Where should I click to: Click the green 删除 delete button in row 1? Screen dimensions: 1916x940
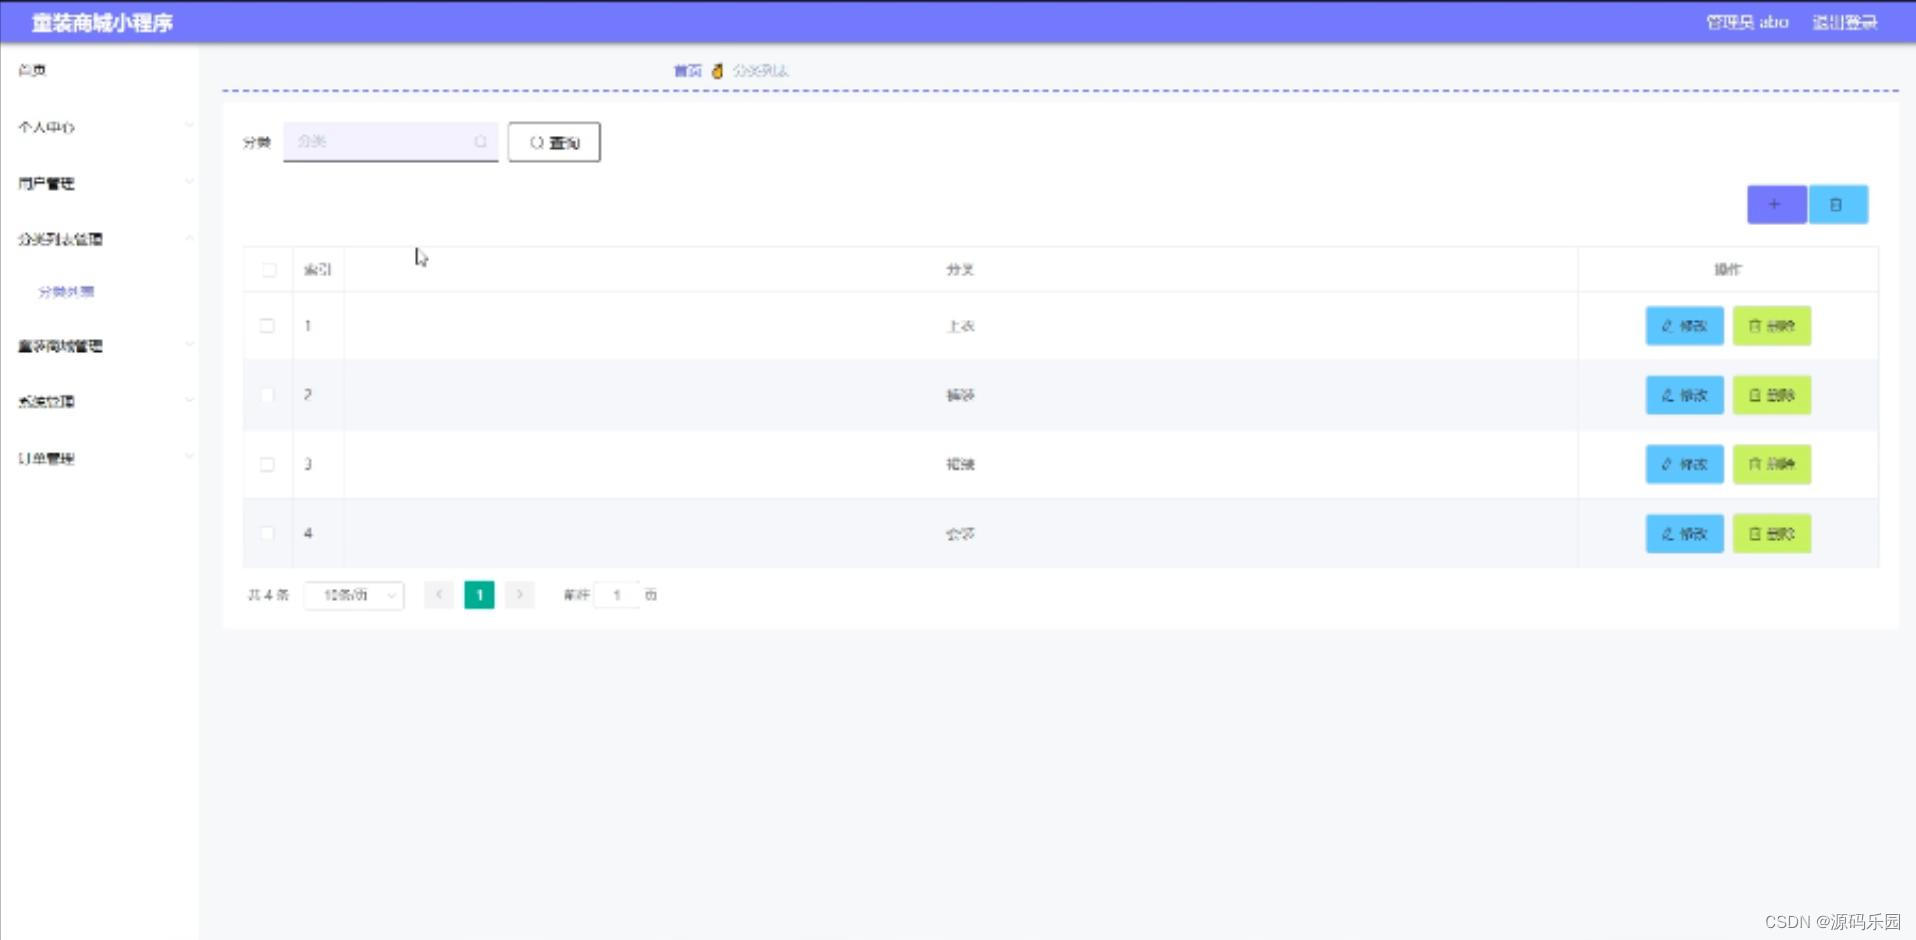[x=1772, y=326]
